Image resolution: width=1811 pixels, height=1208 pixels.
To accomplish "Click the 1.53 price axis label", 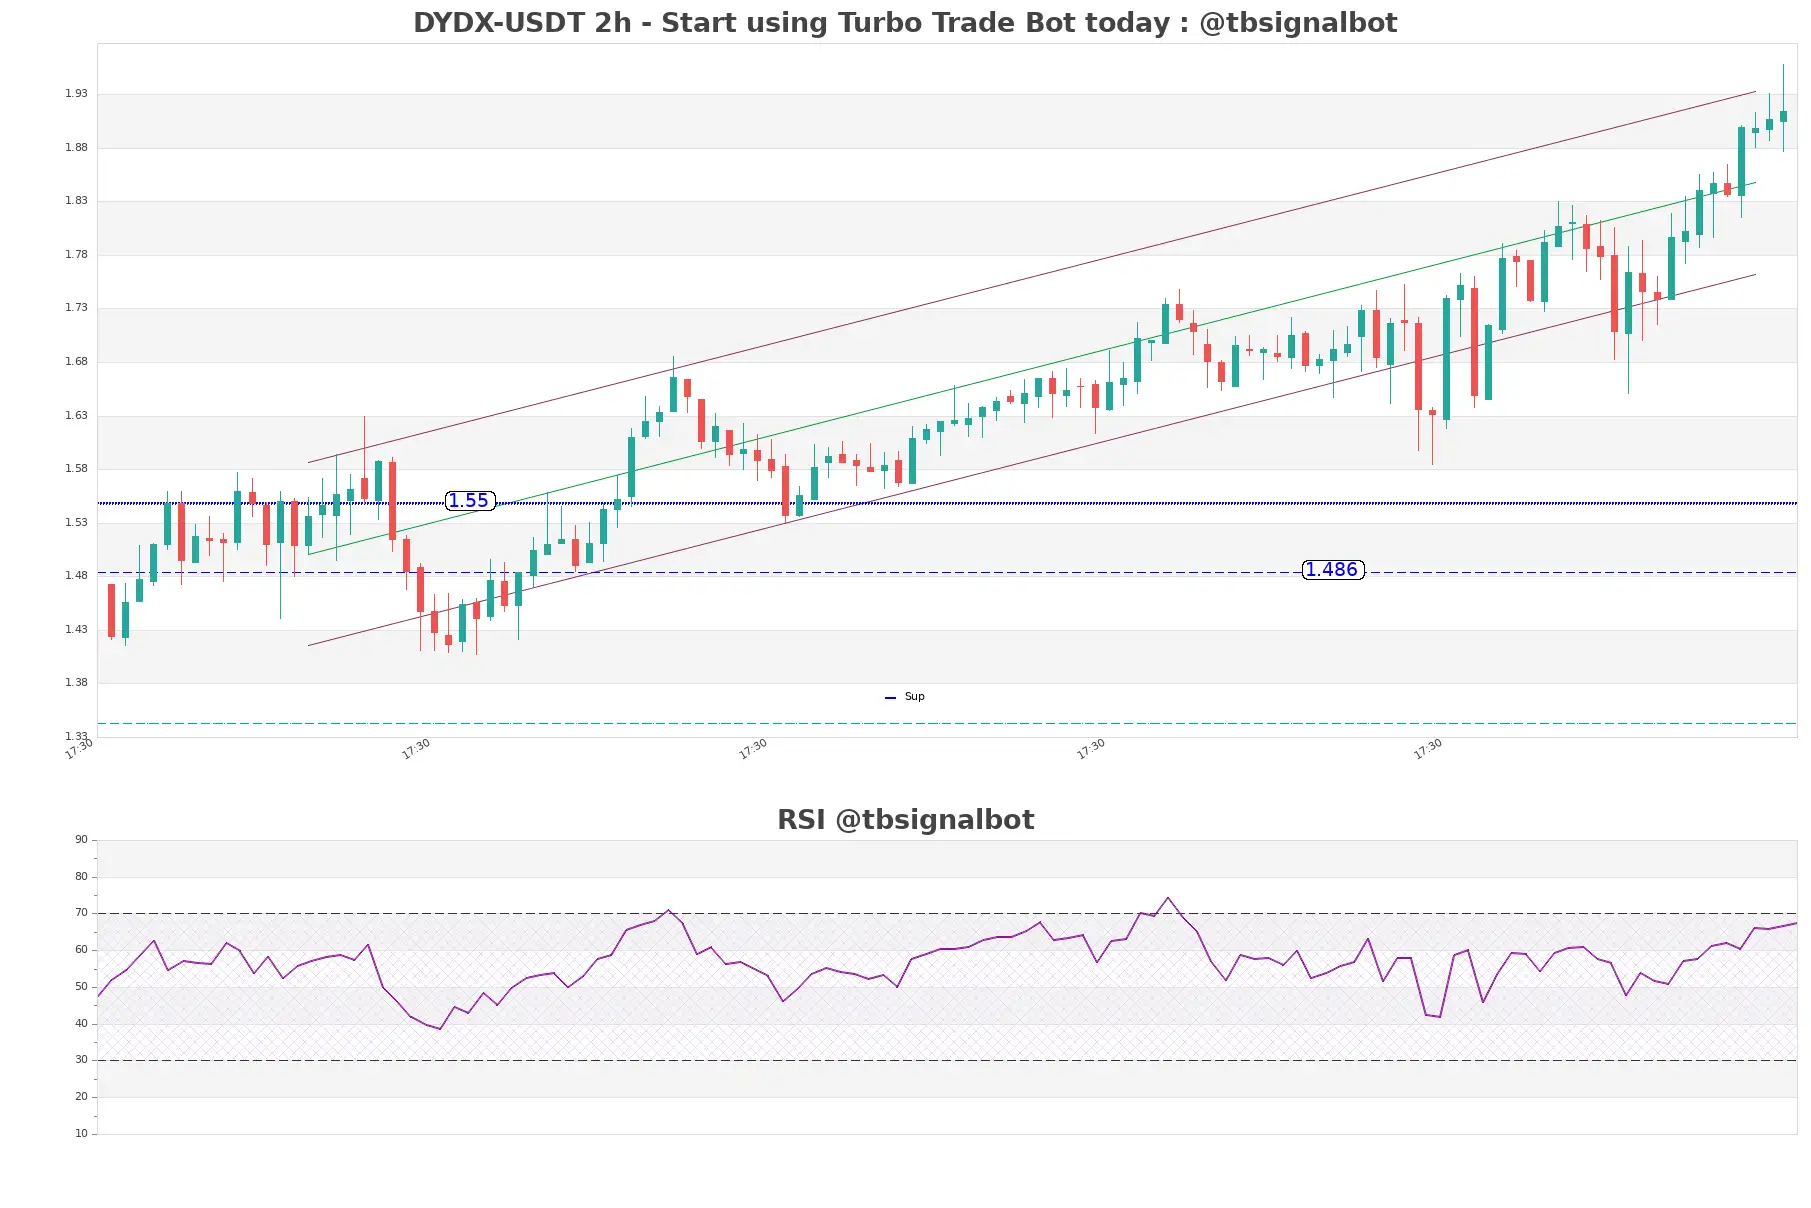I will point(76,523).
